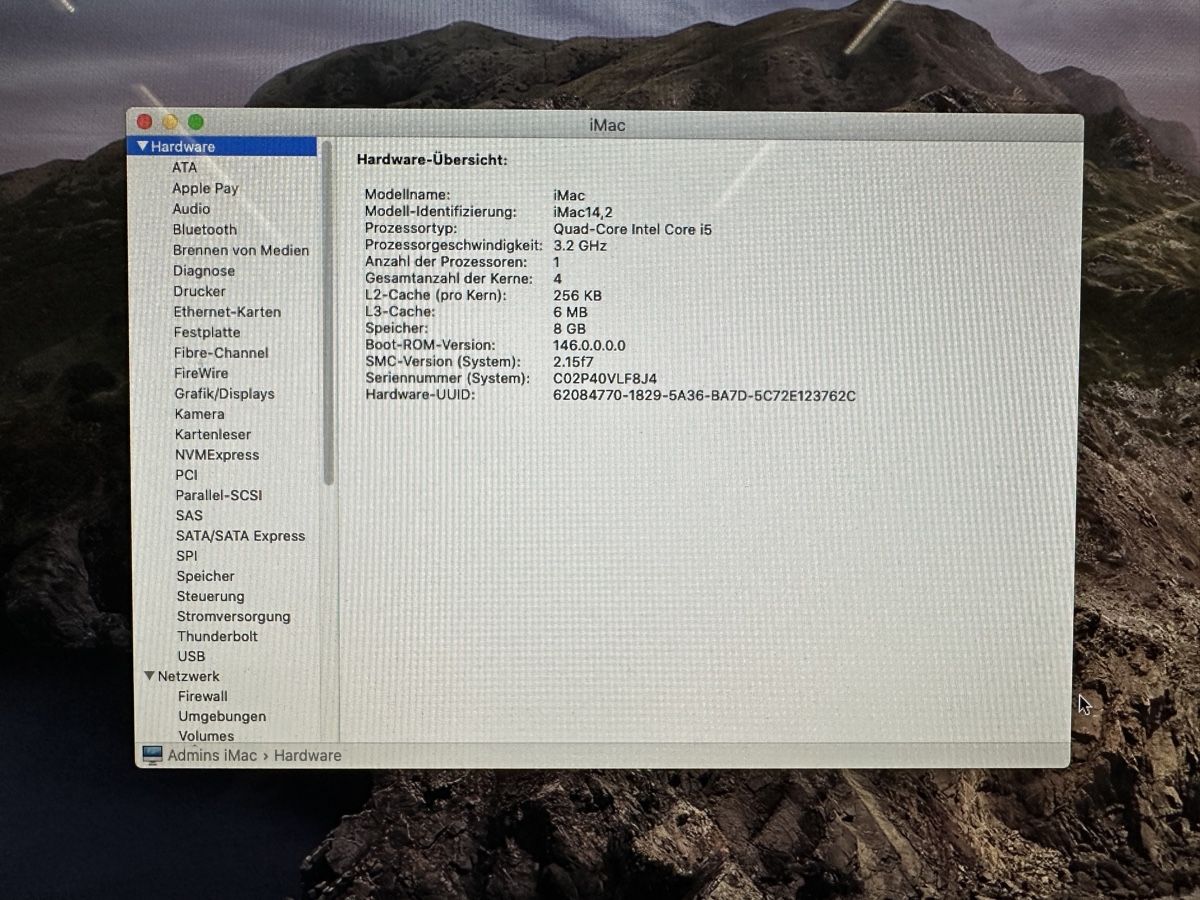
Task: Show Ethernet-Karten details
Action: 227,311
